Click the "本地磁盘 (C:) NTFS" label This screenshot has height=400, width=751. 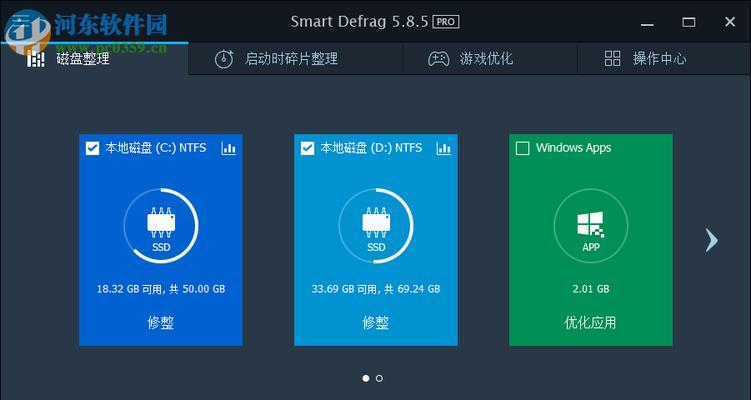pos(156,148)
